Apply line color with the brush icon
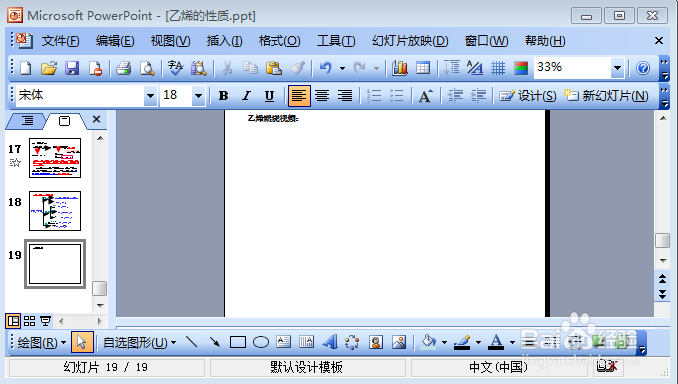678x384 pixels. 462,342
